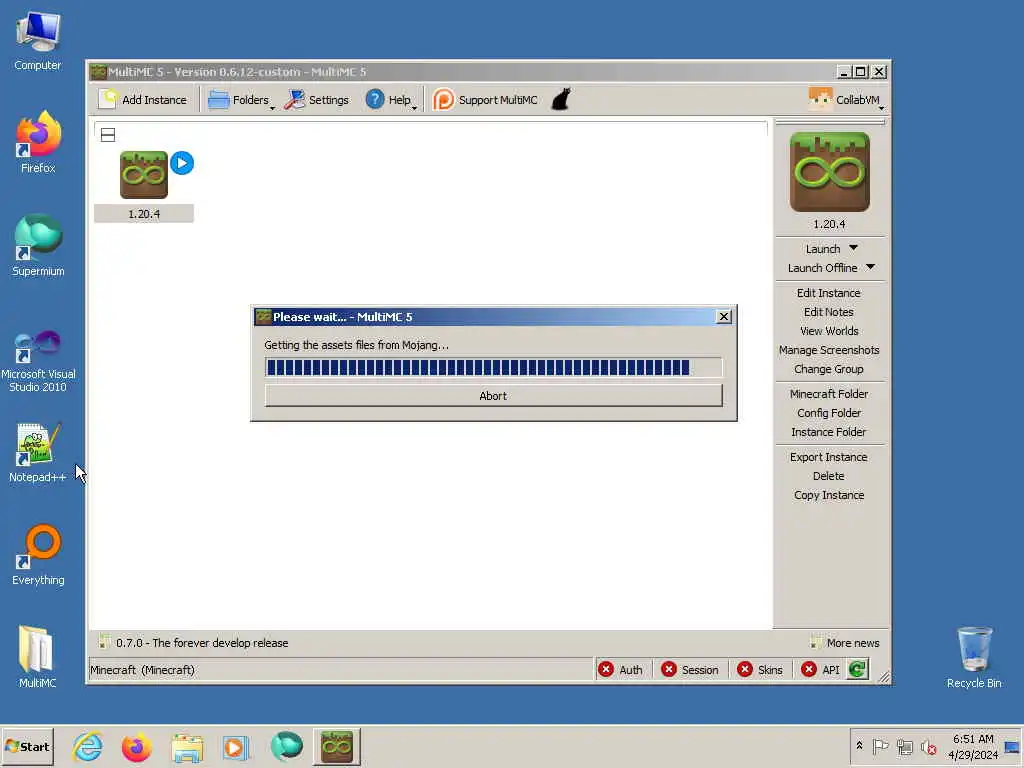Choose Change Group in the sidebar
This screenshot has width=1024, height=768.
point(829,369)
